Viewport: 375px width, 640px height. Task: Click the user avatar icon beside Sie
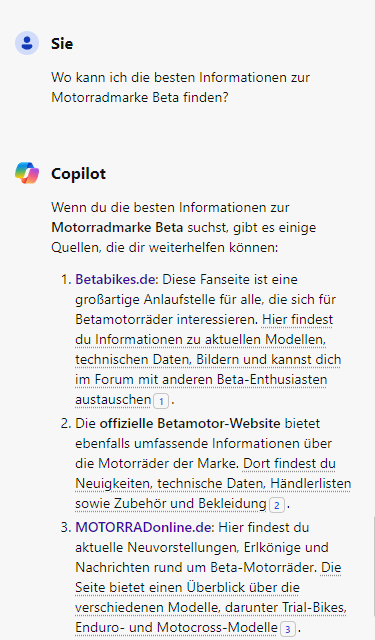tap(27, 43)
